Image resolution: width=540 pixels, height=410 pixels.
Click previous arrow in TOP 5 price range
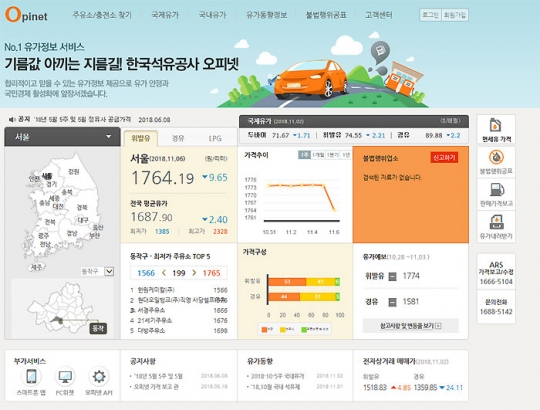pos(164,273)
